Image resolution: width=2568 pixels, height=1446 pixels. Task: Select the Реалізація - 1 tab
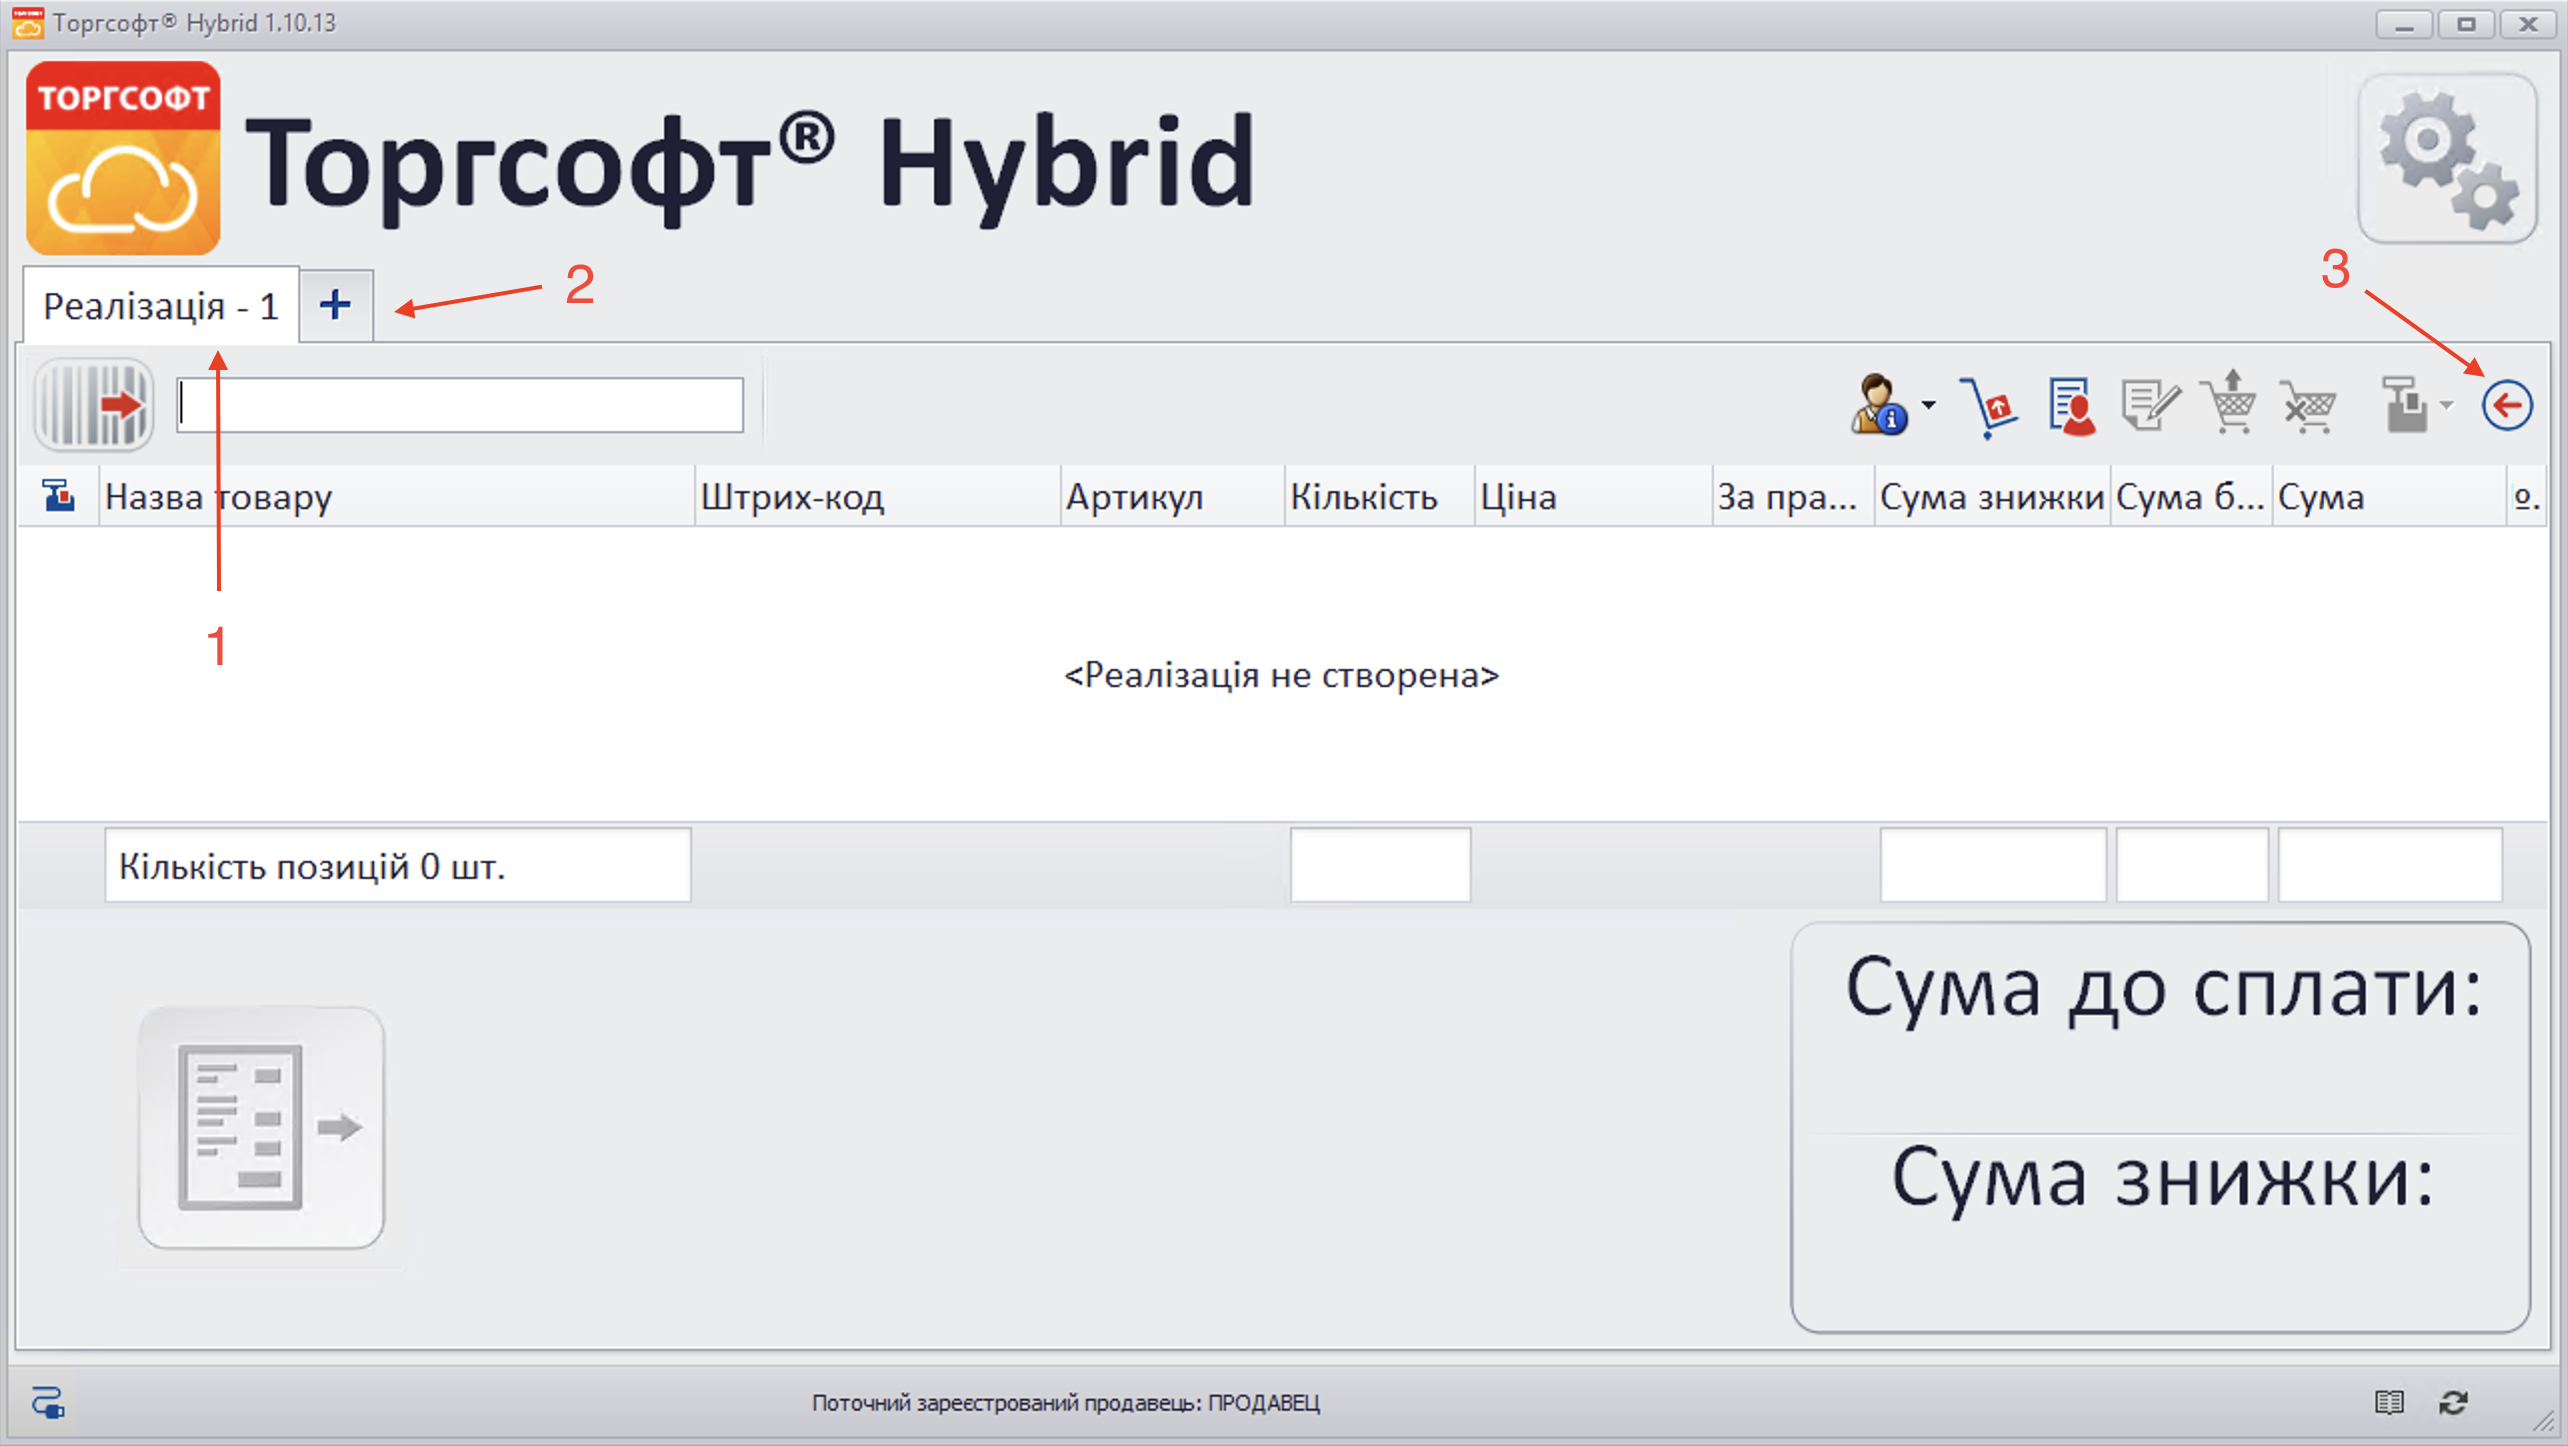click(160, 306)
